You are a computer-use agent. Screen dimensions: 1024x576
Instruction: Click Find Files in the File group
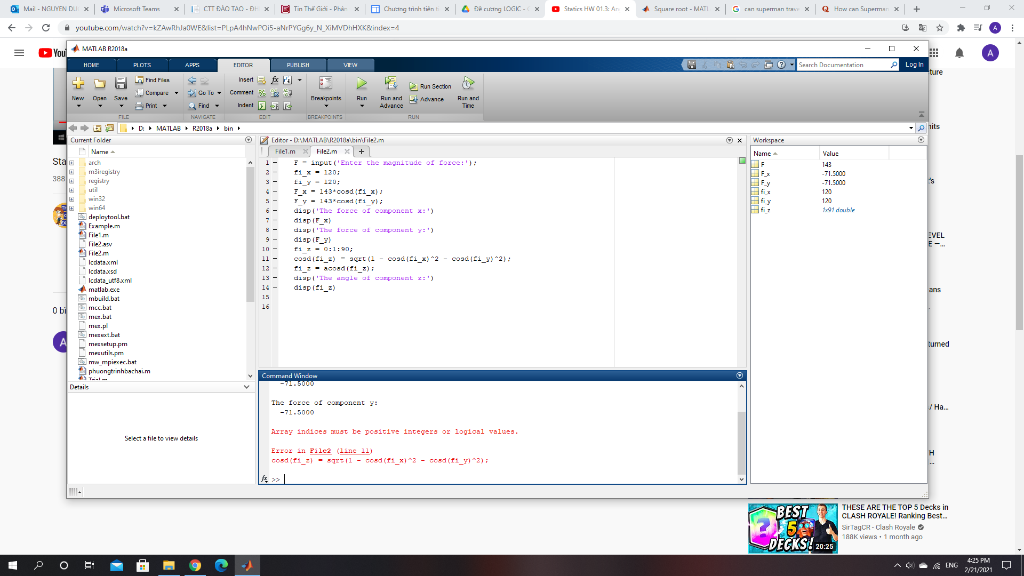[x=152, y=80]
